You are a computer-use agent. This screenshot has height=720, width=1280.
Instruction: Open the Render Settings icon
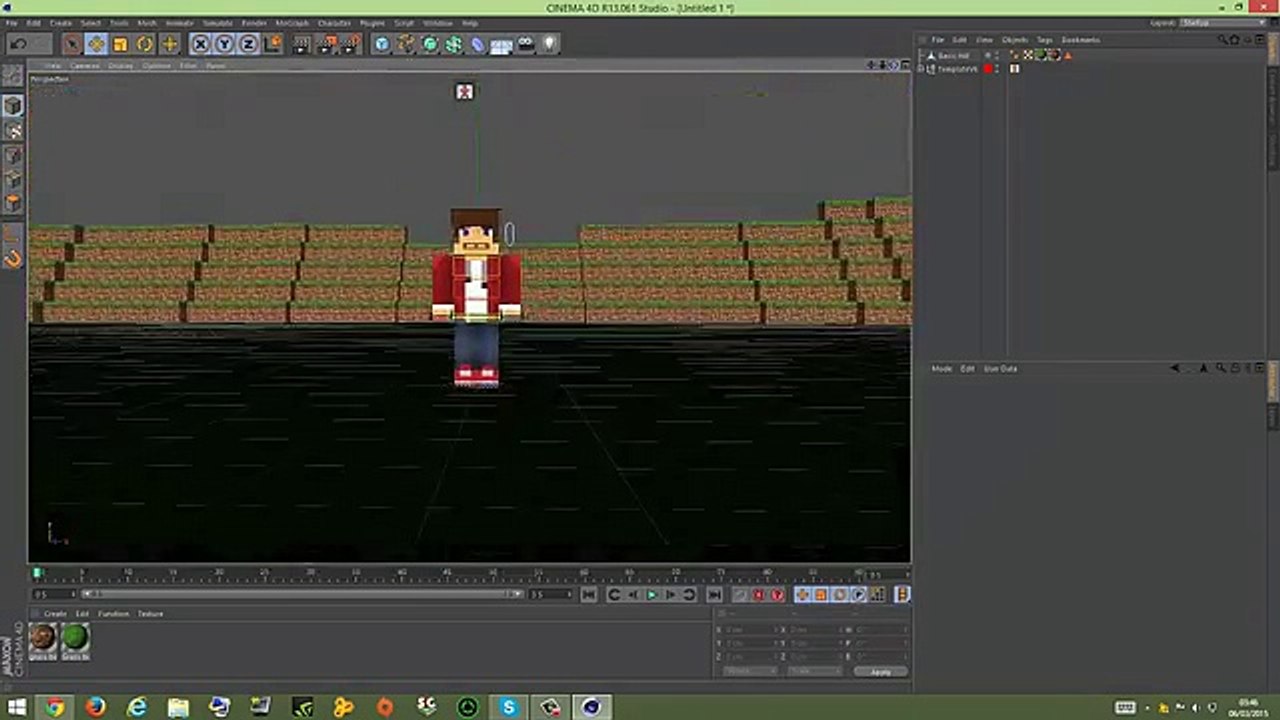(x=351, y=44)
